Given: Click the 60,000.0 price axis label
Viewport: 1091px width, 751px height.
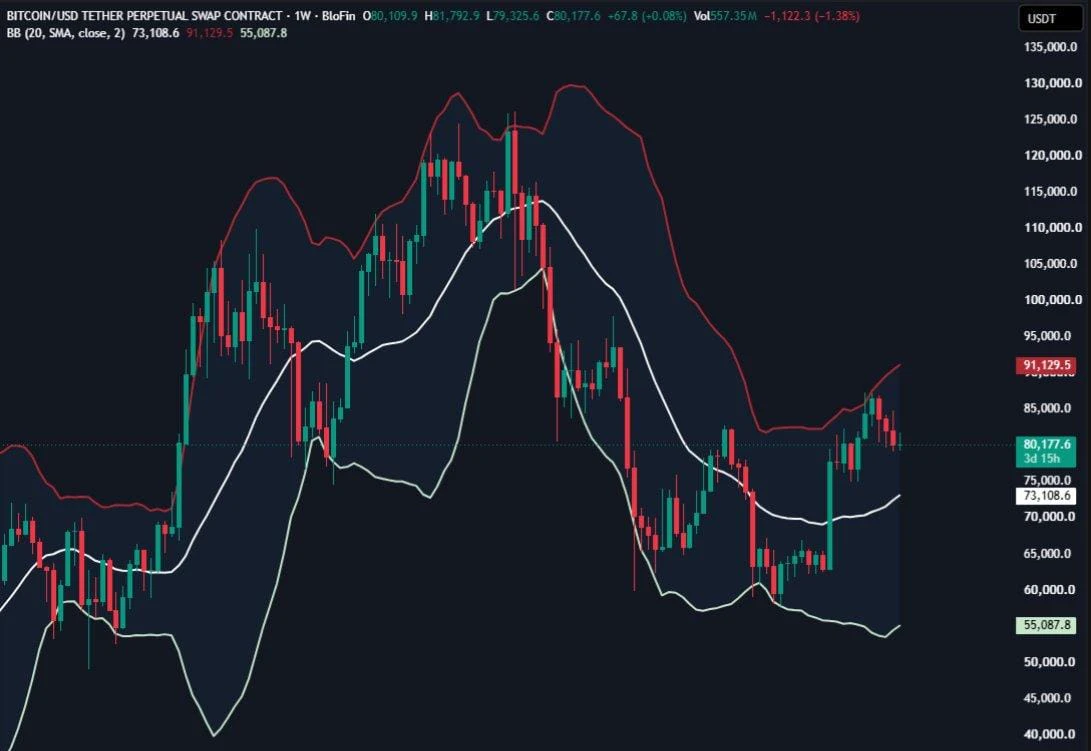Looking at the screenshot, I should pyautogui.click(x=1047, y=590).
